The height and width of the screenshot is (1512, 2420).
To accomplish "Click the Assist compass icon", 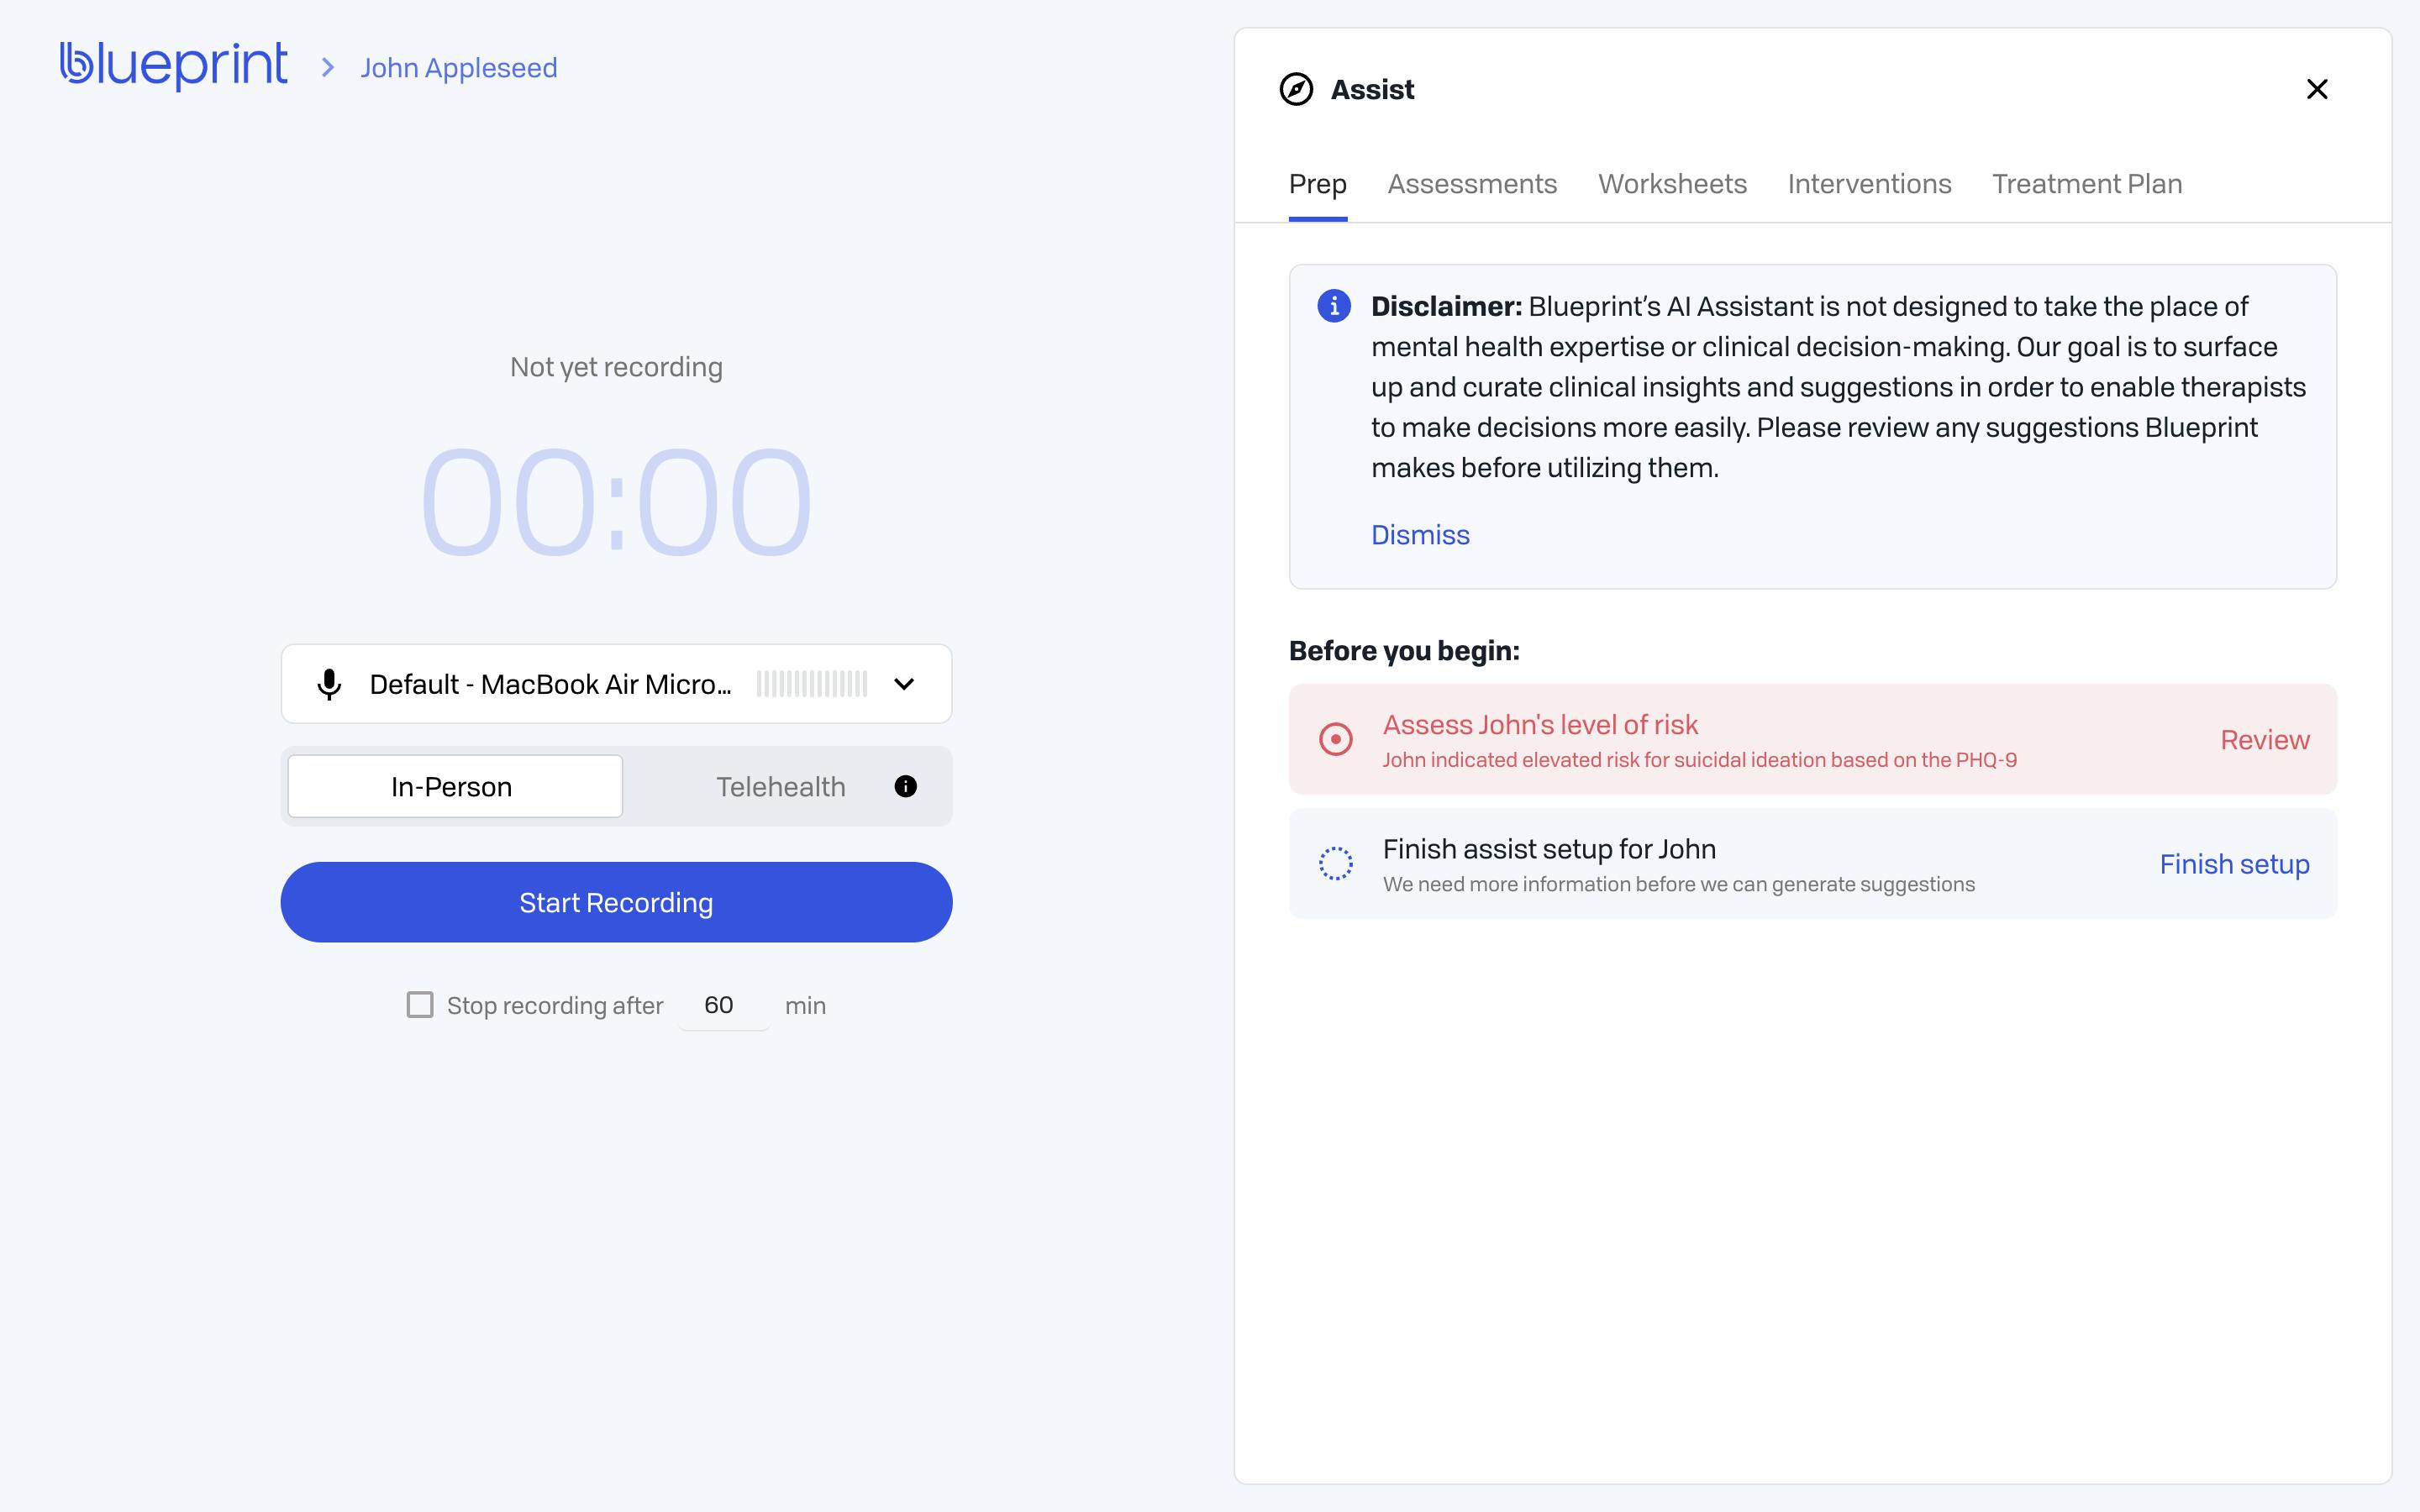I will click(x=1296, y=89).
